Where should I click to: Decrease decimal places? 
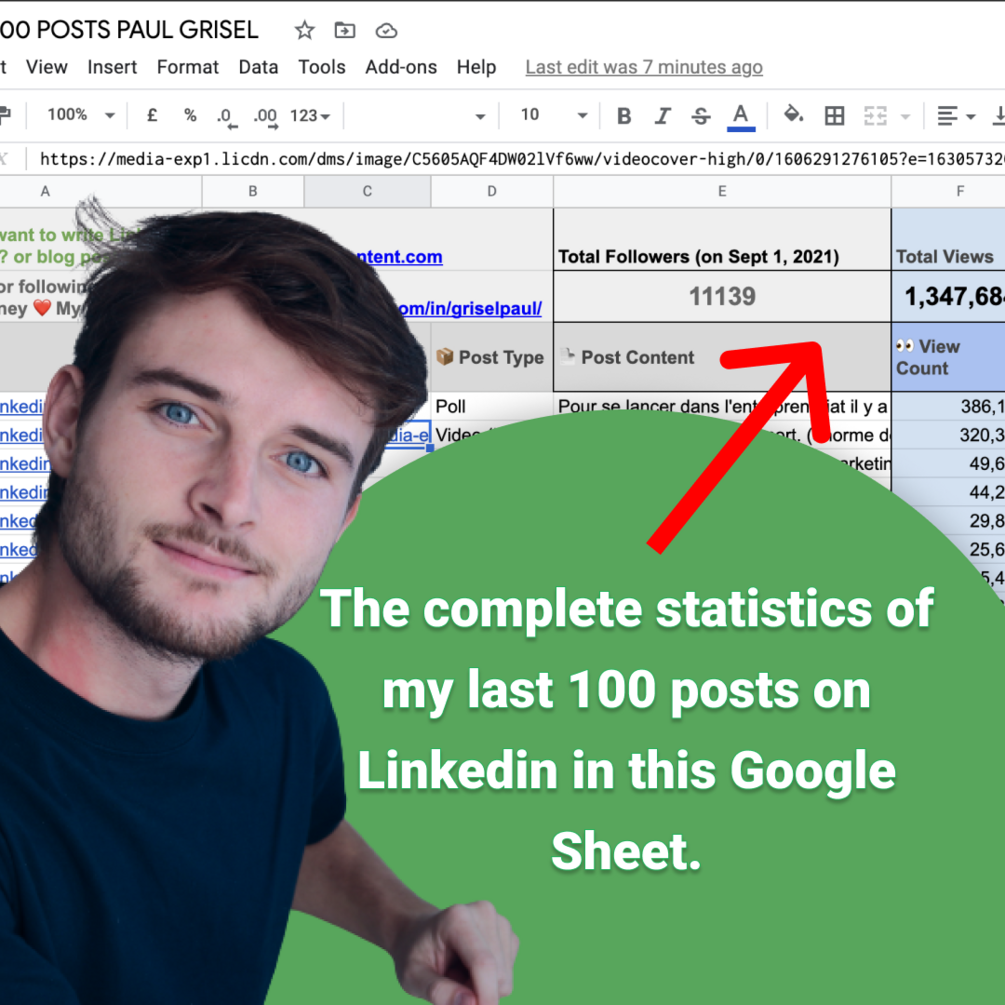pyautogui.click(x=226, y=117)
